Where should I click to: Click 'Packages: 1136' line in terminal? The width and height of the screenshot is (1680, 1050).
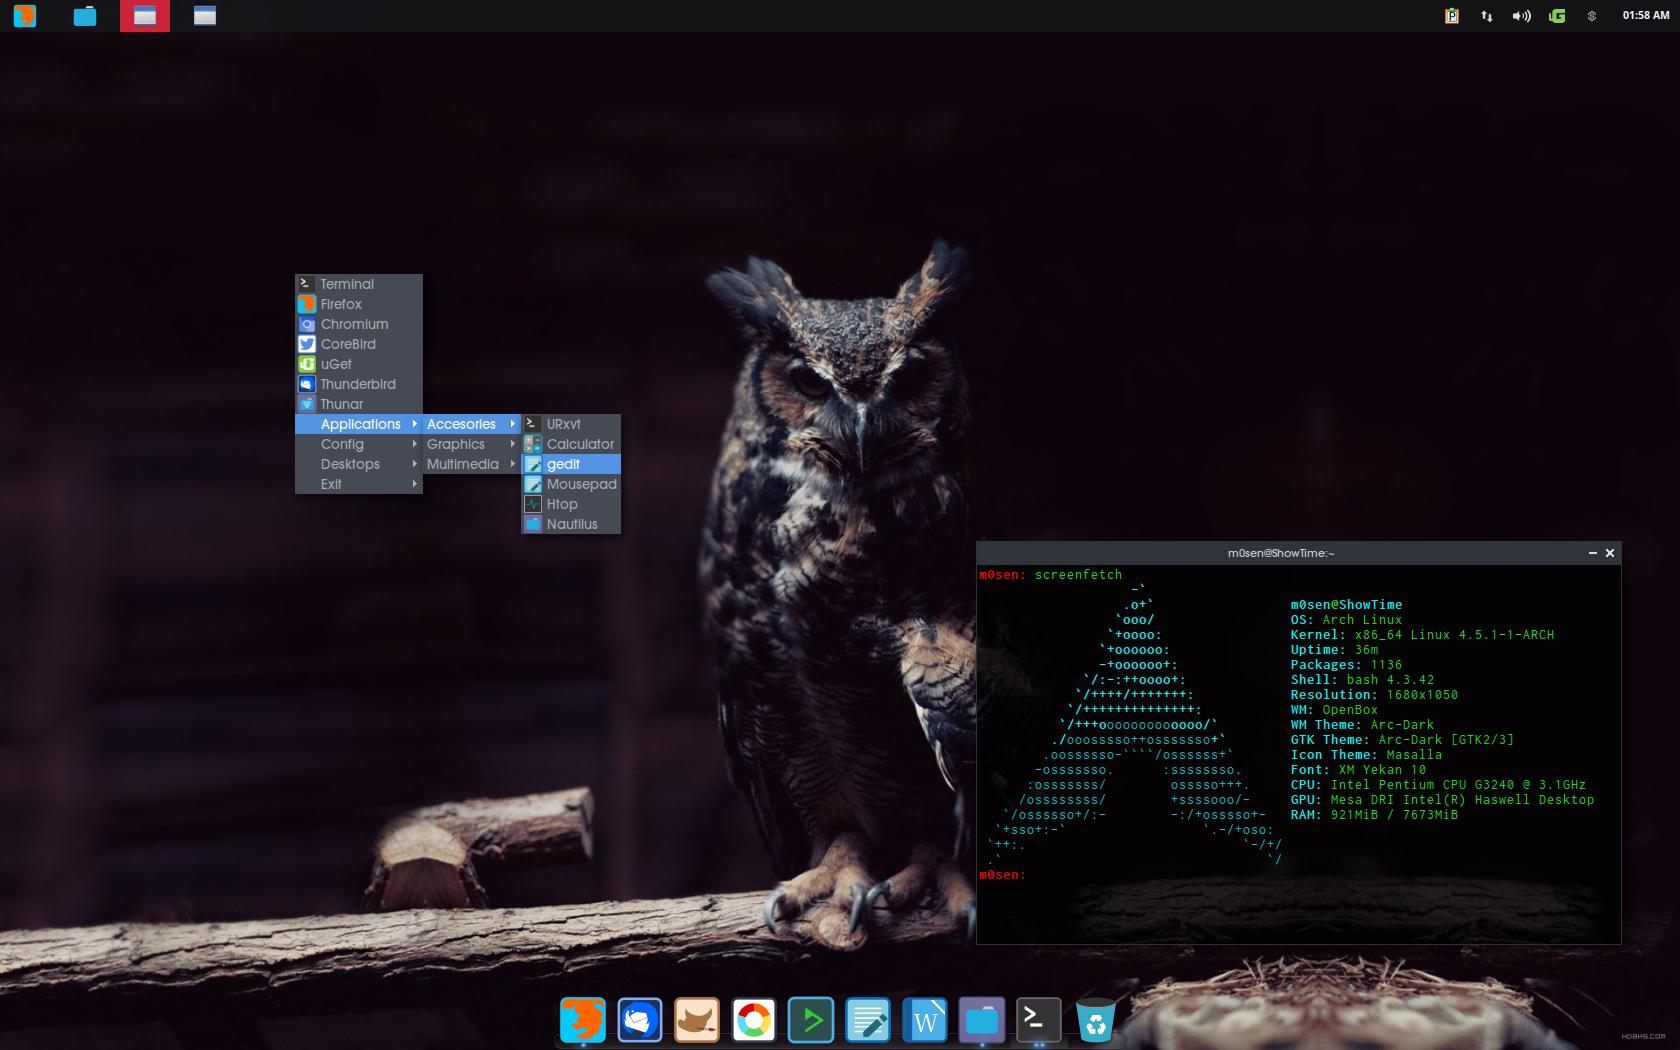(1346, 665)
